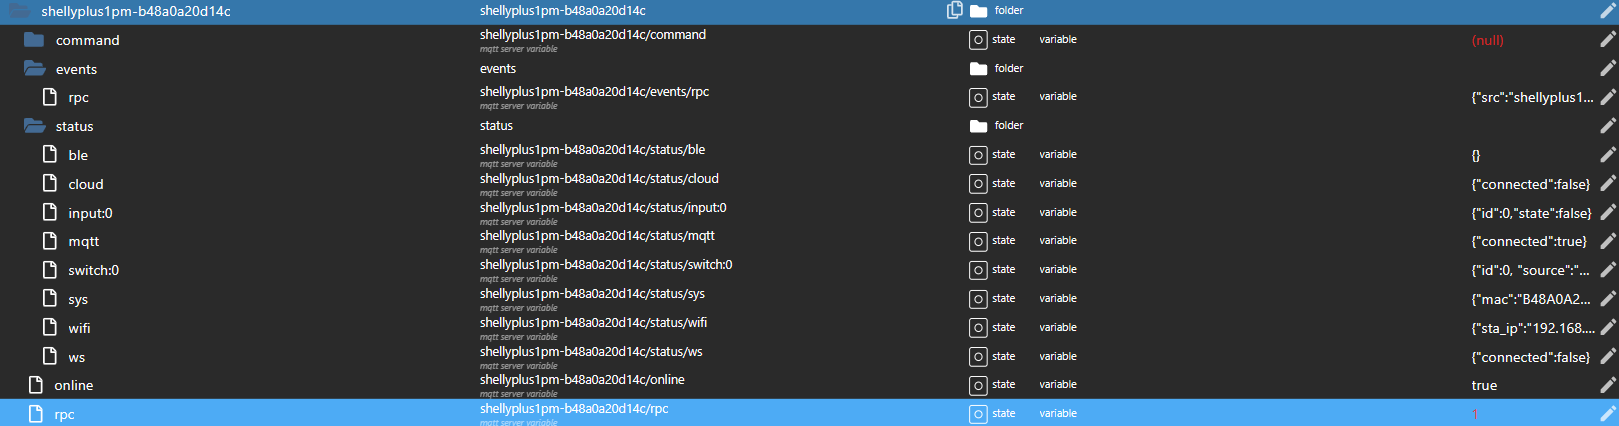1619x426 pixels.
Task: Click the shellyplus1pm-b48a0a20d14c/online name text
Action: (582, 379)
